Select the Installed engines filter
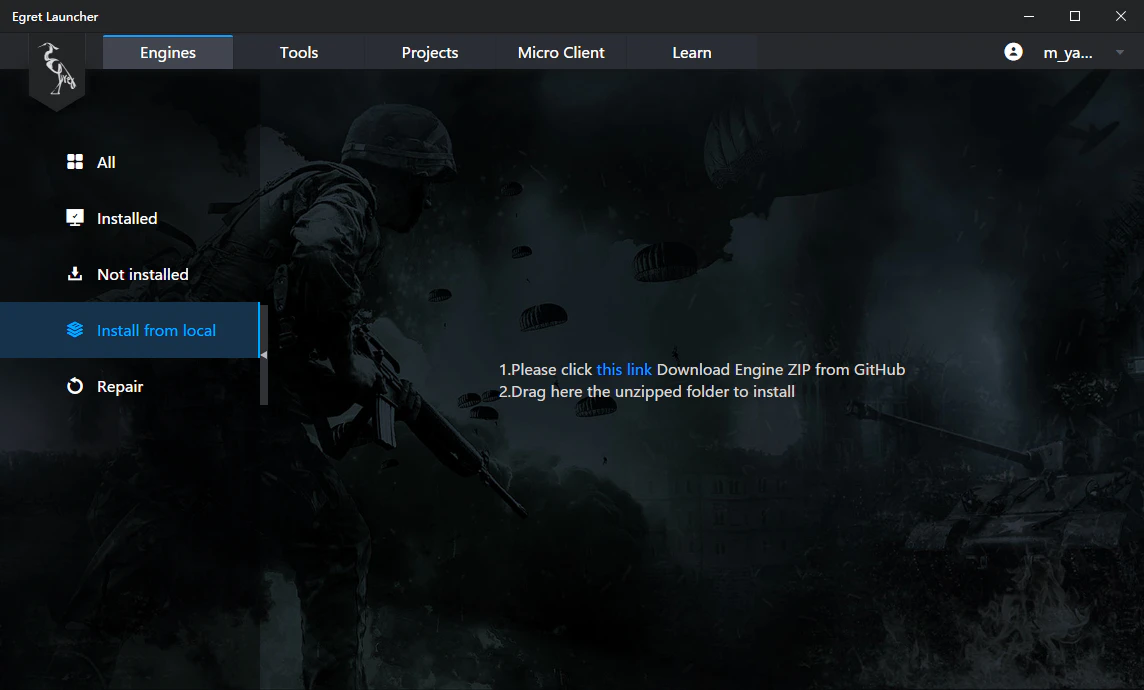This screenshot has width=1144, height=690. (x=130, y=218)
